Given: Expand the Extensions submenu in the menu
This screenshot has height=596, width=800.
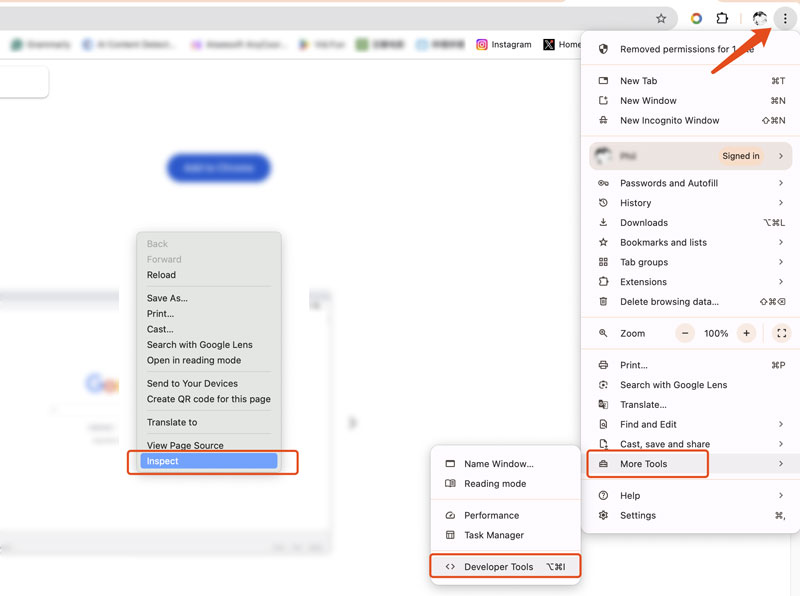Looking at the screenshot, I should click(x=691, y=282).
